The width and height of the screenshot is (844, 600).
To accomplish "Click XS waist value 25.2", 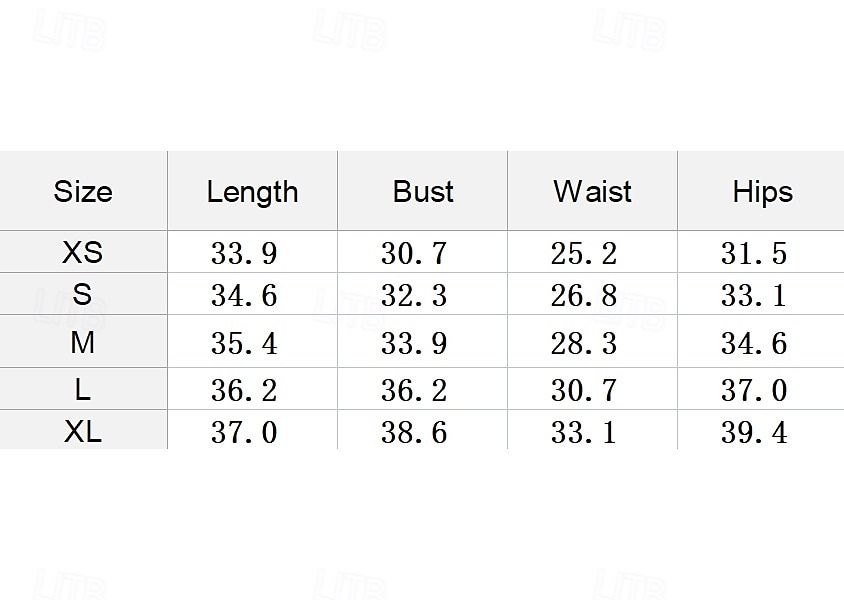I will 583,253.
